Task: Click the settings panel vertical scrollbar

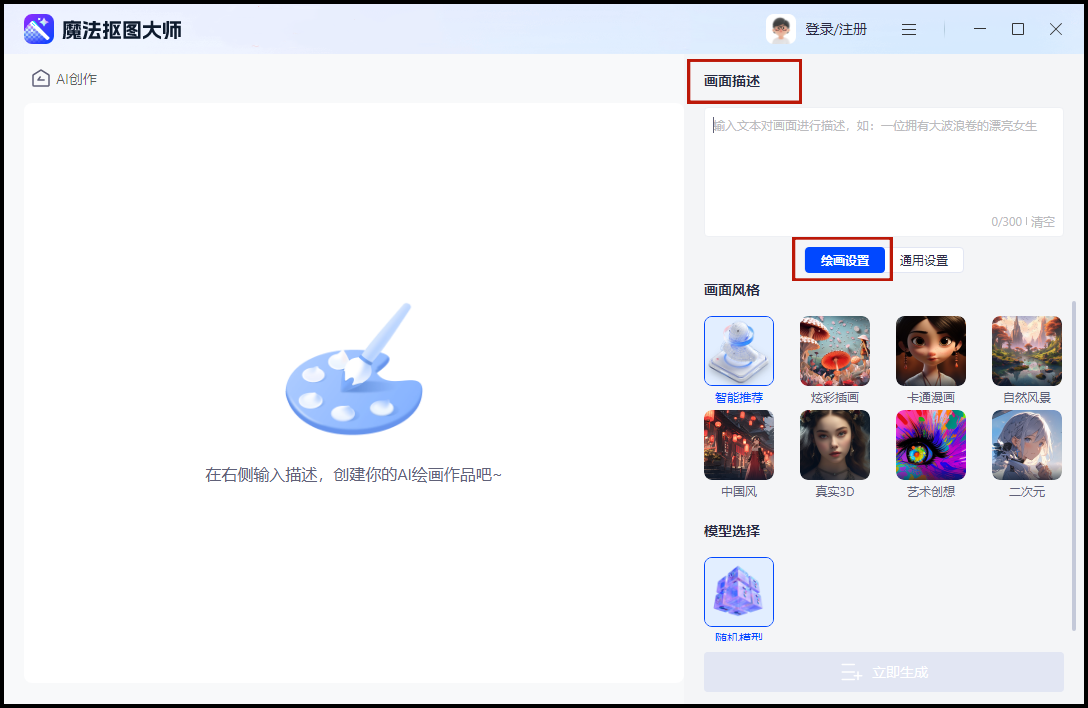Action: [x=1075, y=460]
